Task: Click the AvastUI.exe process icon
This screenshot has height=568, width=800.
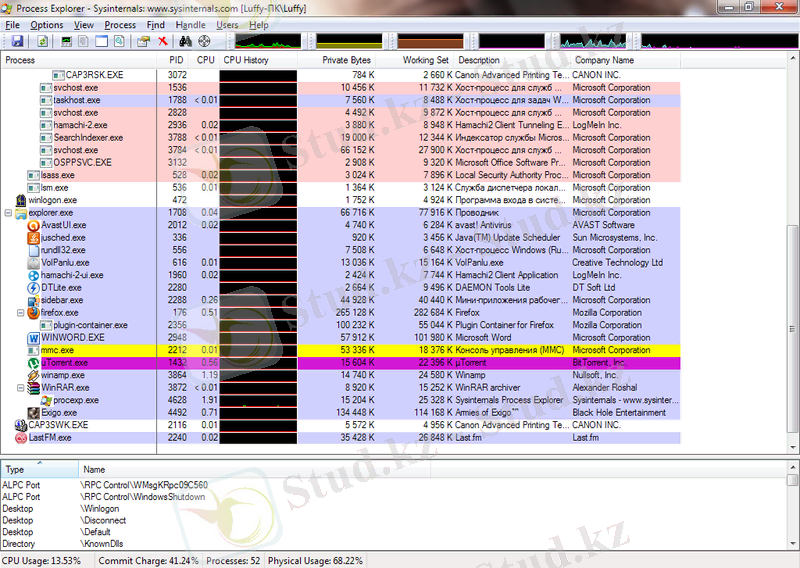Action: click(33, 225)
